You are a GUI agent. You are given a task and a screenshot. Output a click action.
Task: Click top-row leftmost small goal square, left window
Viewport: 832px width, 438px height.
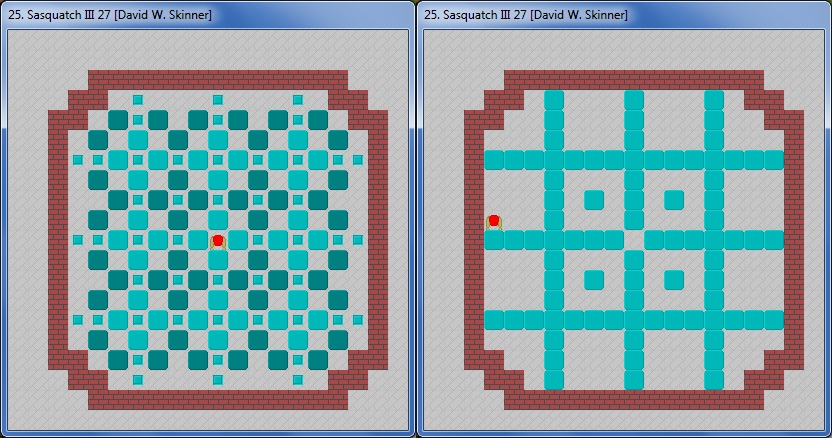pyautogui.click(x=138, y=100)
